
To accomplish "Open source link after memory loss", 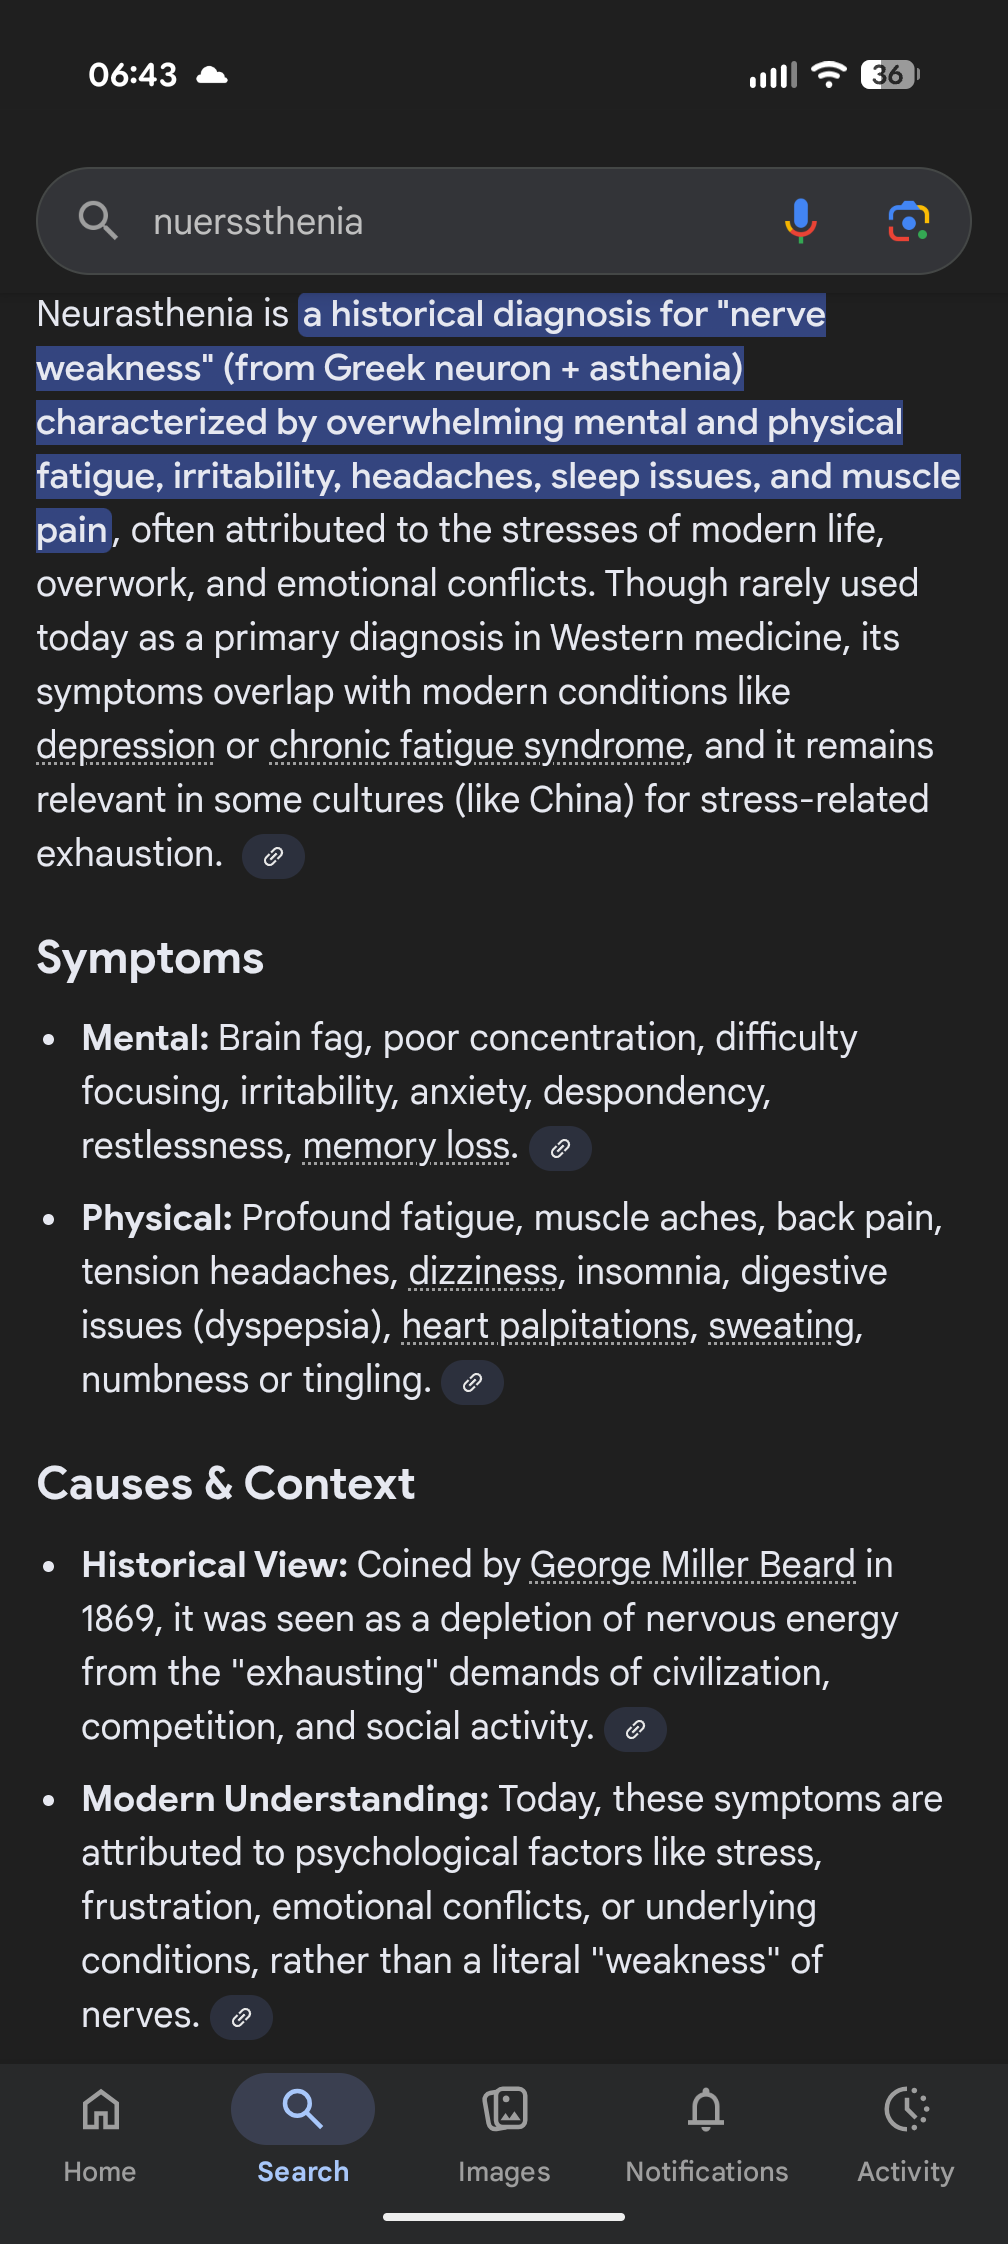I will 560,1148.
